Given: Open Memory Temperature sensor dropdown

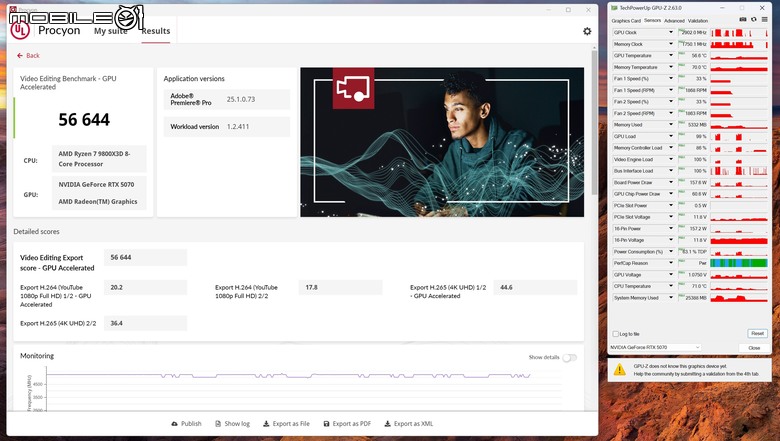Looking at the screenshot, I should [x=671, y=67].
